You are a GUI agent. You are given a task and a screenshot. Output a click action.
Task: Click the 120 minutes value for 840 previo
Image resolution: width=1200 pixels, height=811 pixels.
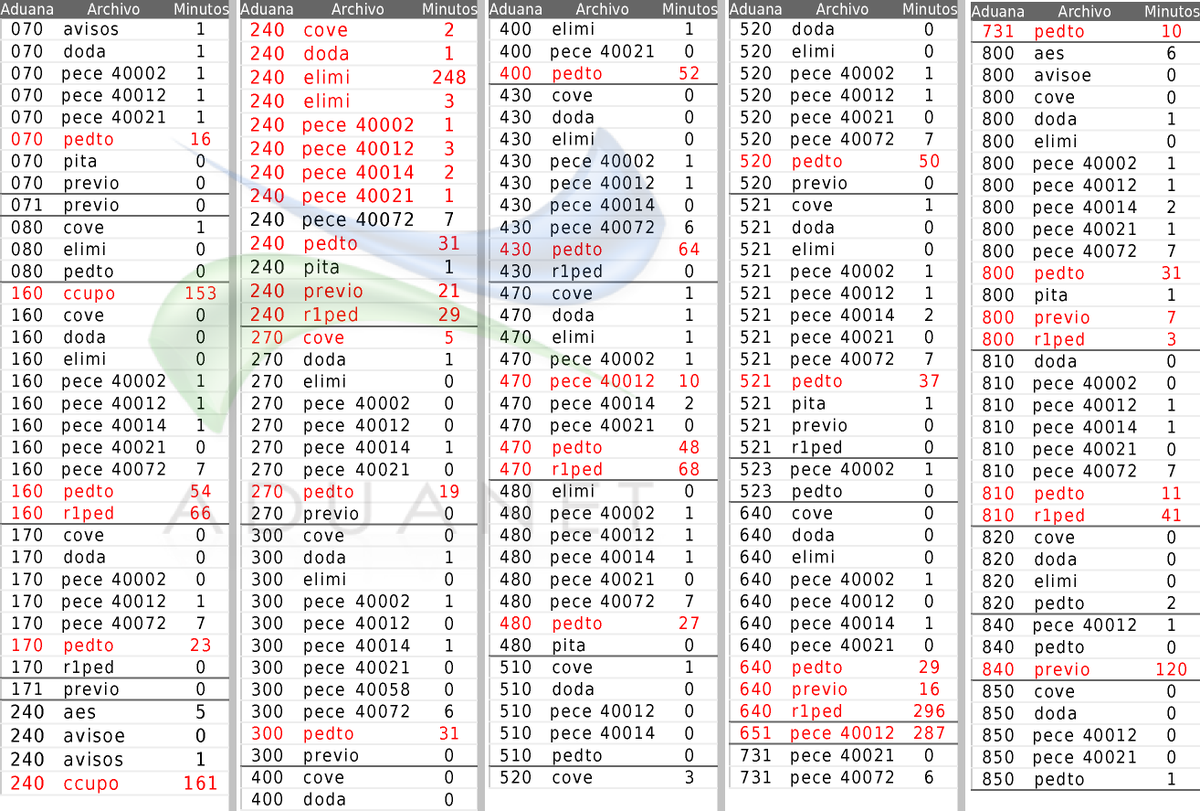pos(1171,669)
